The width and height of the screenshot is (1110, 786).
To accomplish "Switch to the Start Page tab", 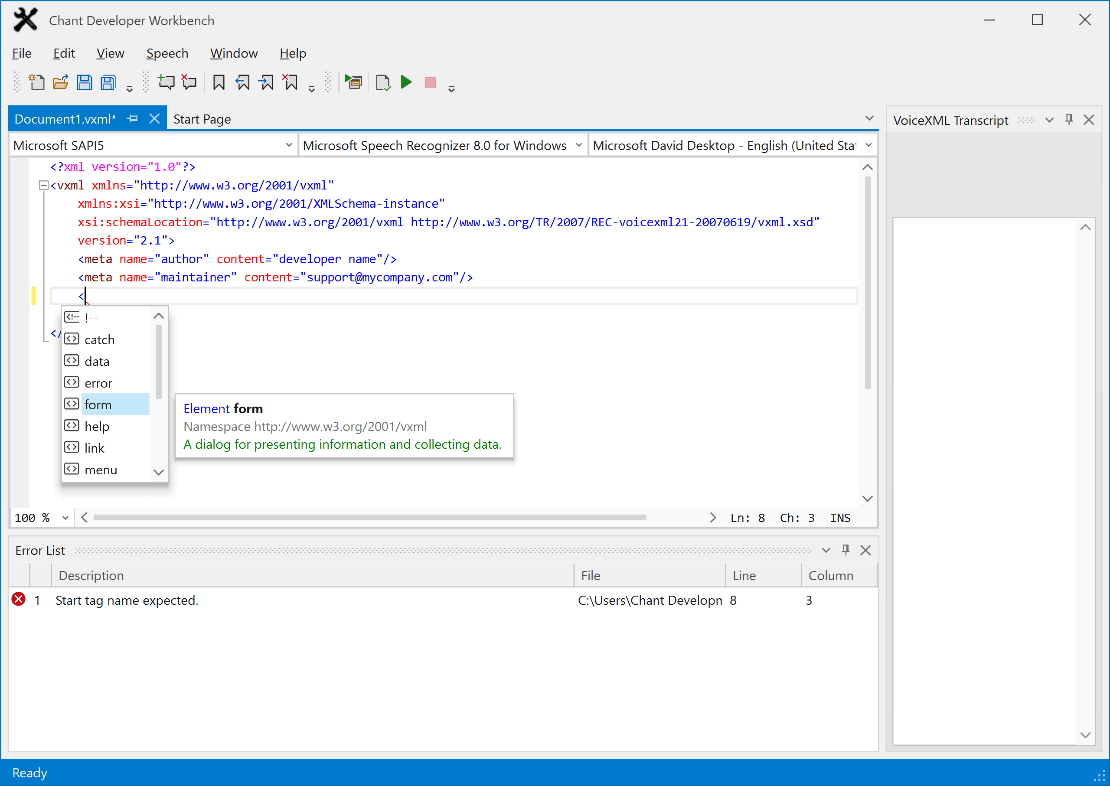I will click(x=202, y=119).
